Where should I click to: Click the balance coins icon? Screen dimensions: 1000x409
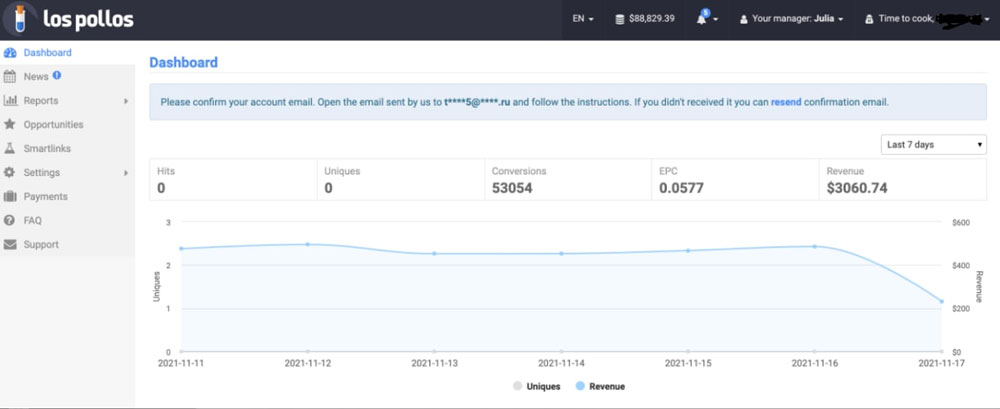[620, 19]
